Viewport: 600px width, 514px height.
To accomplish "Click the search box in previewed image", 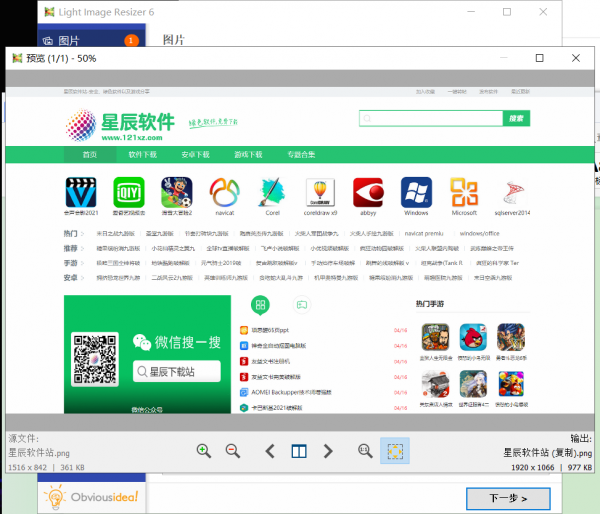I will (x=431, y=118).
